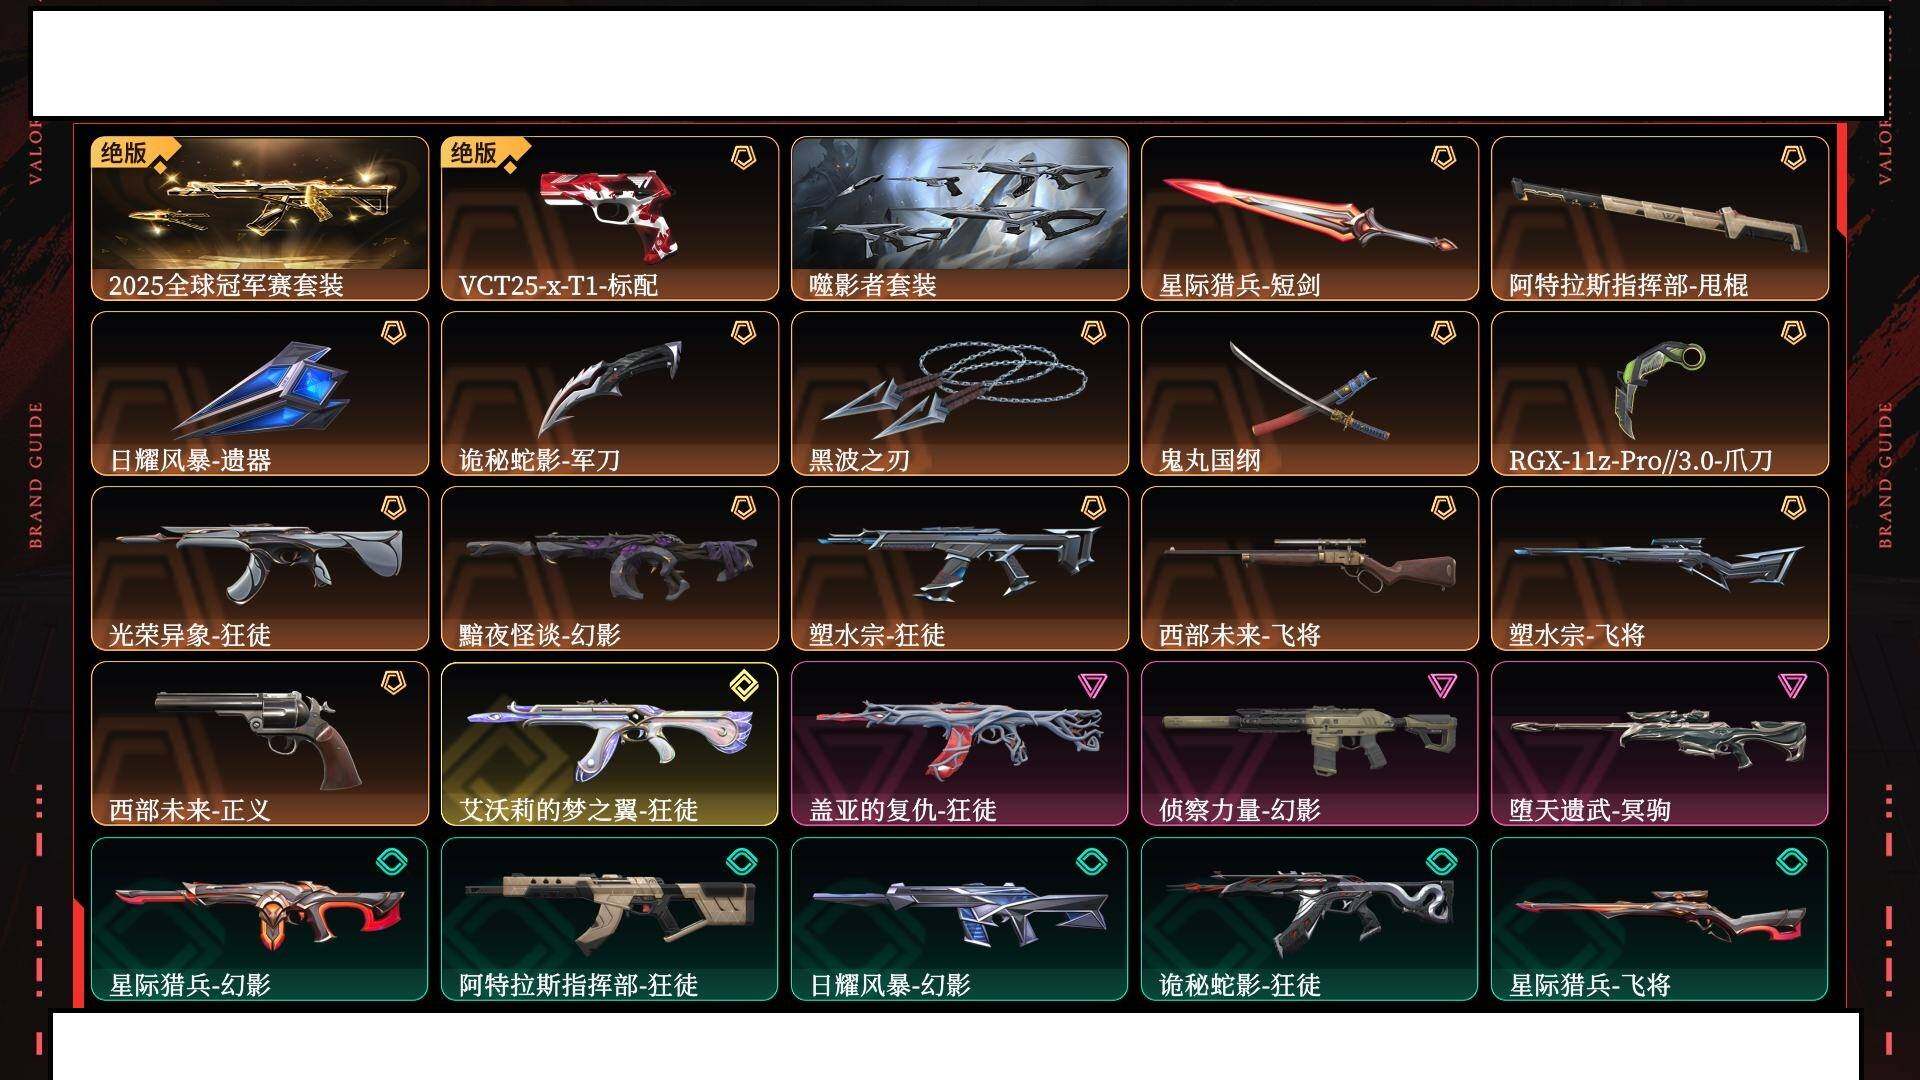Click the tier icon on RGX-11z-Pro//3.0-爪刀
Viewport: 1920px width, 1080px height.
pyautogui.click(x=1792, y=333)
